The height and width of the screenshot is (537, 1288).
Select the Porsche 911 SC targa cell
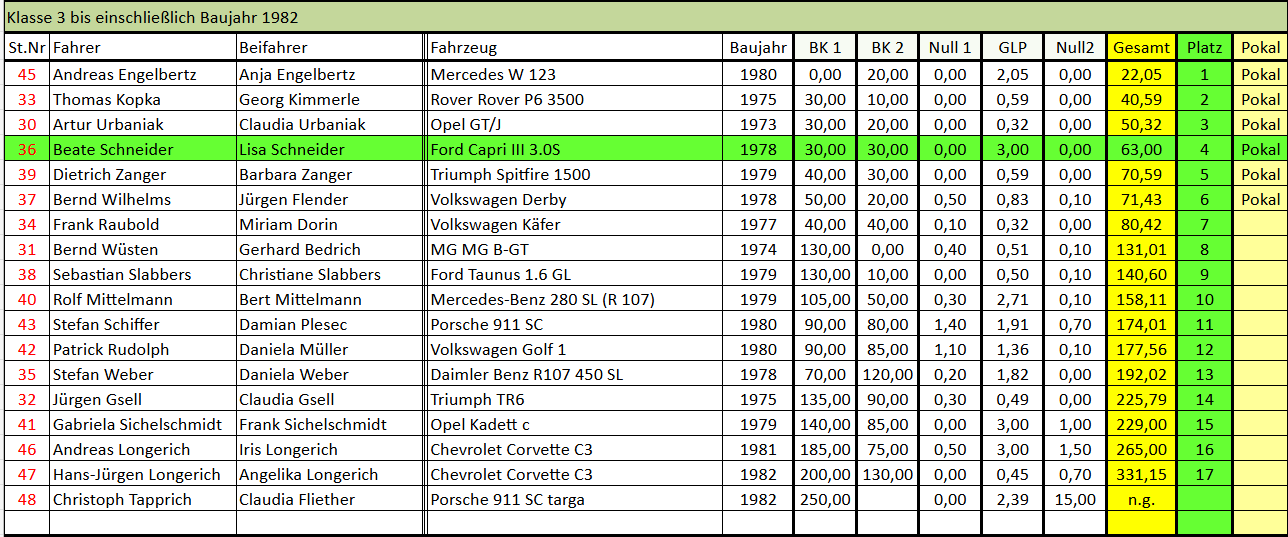coord(508,499)
